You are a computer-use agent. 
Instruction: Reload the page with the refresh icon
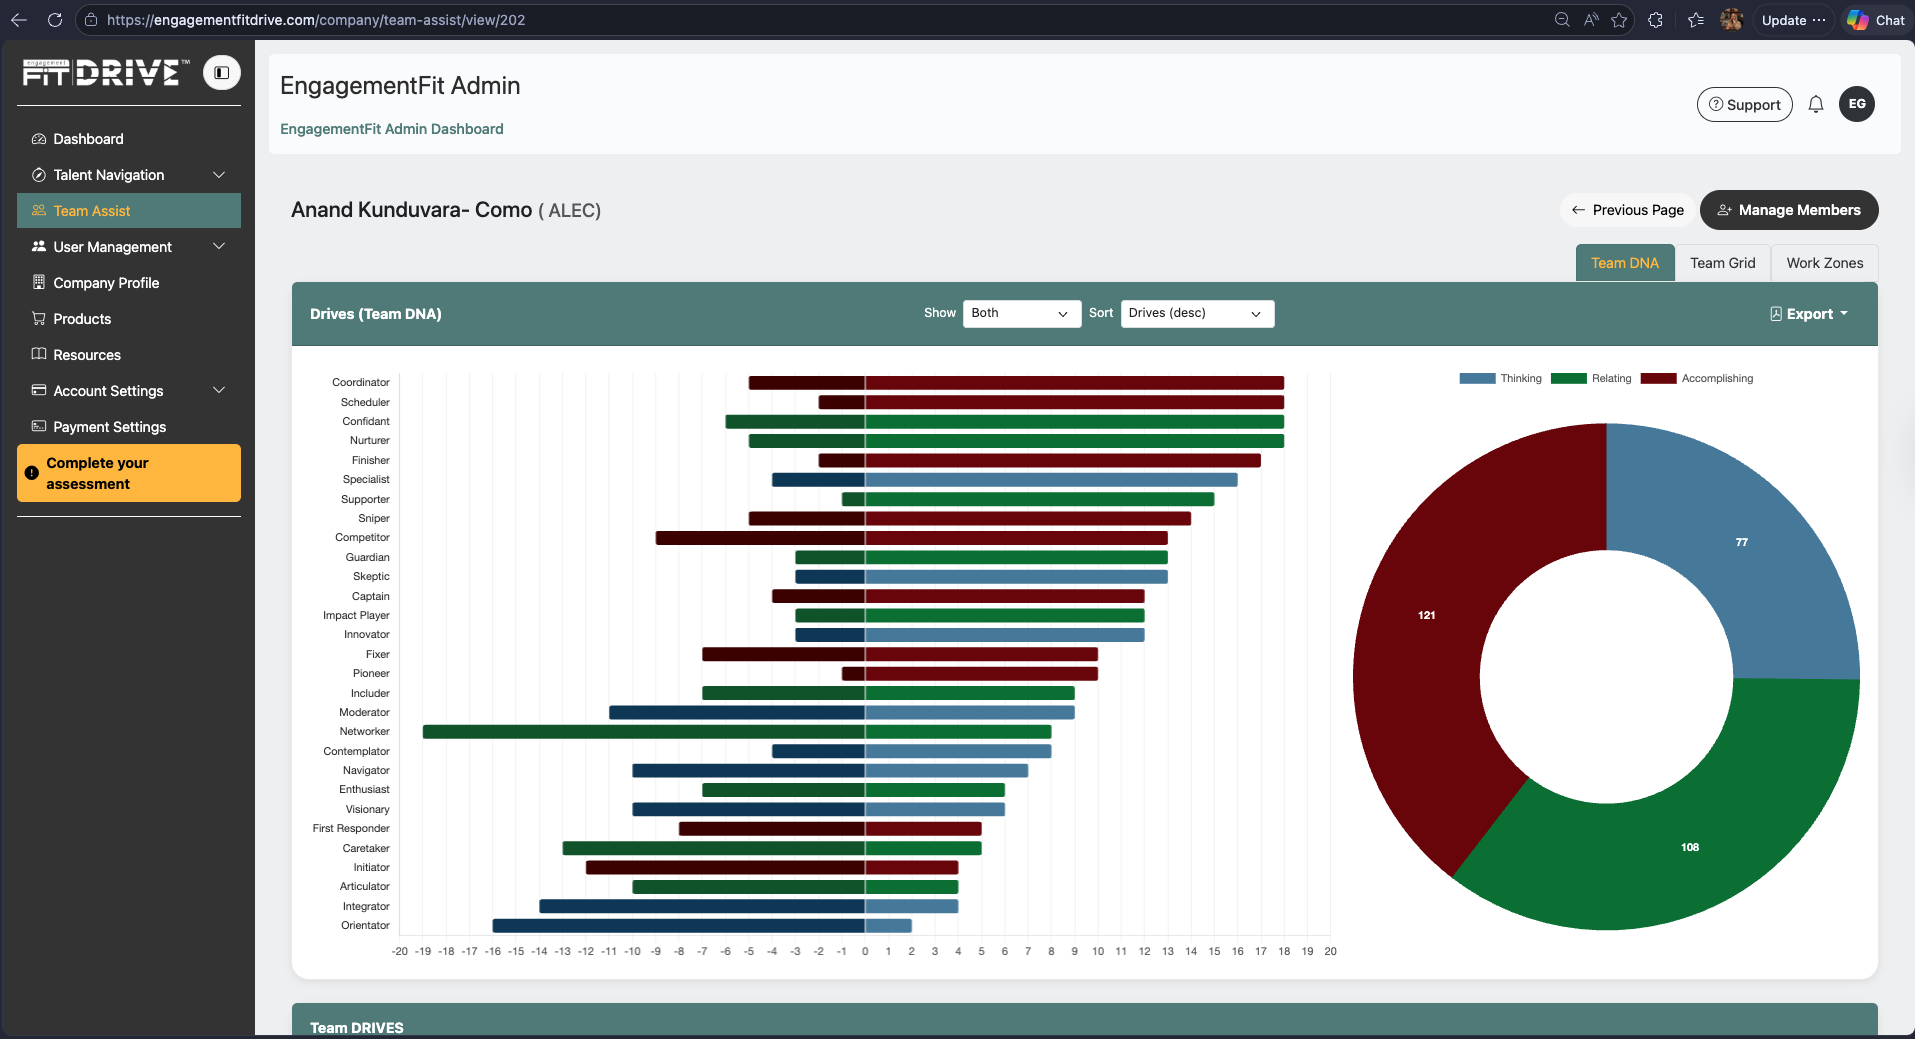coord(55,20)
